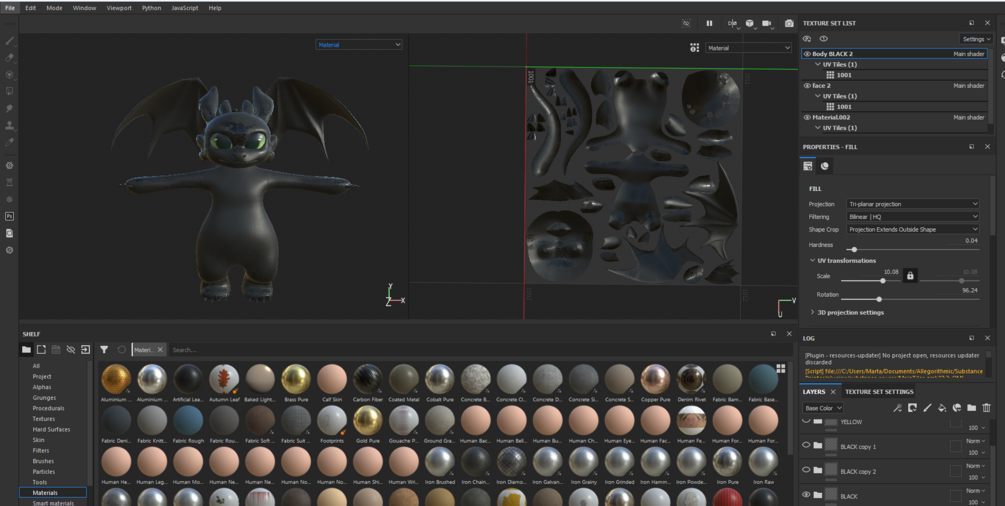Pause rendering with the pause icon
This screenshot has width=1005, height=506.
(x=709, y=23)
